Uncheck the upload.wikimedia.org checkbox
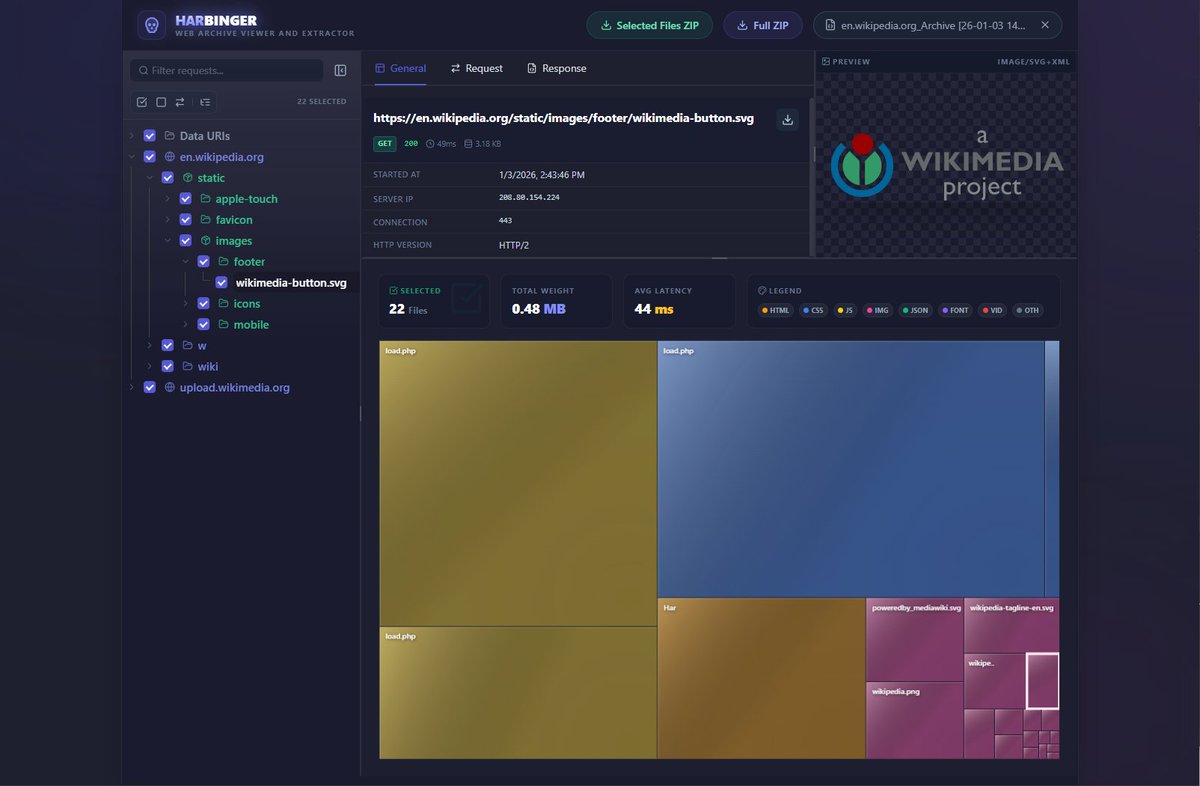Screen dimensions: 1200x786 [x=149, y=388]
